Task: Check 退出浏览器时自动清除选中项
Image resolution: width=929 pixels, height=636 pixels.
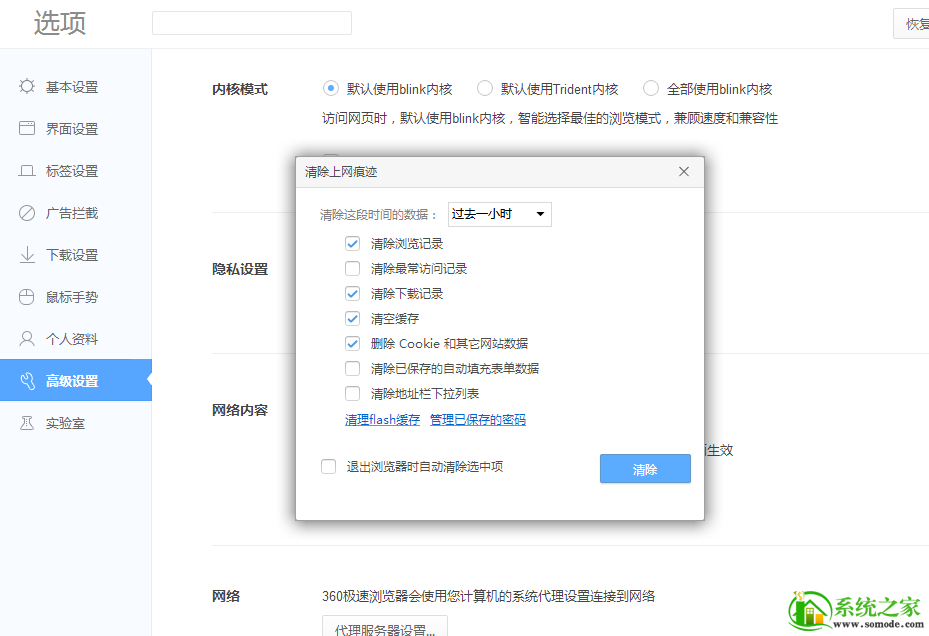Action: pyautogui.click(x=328, y=467)
